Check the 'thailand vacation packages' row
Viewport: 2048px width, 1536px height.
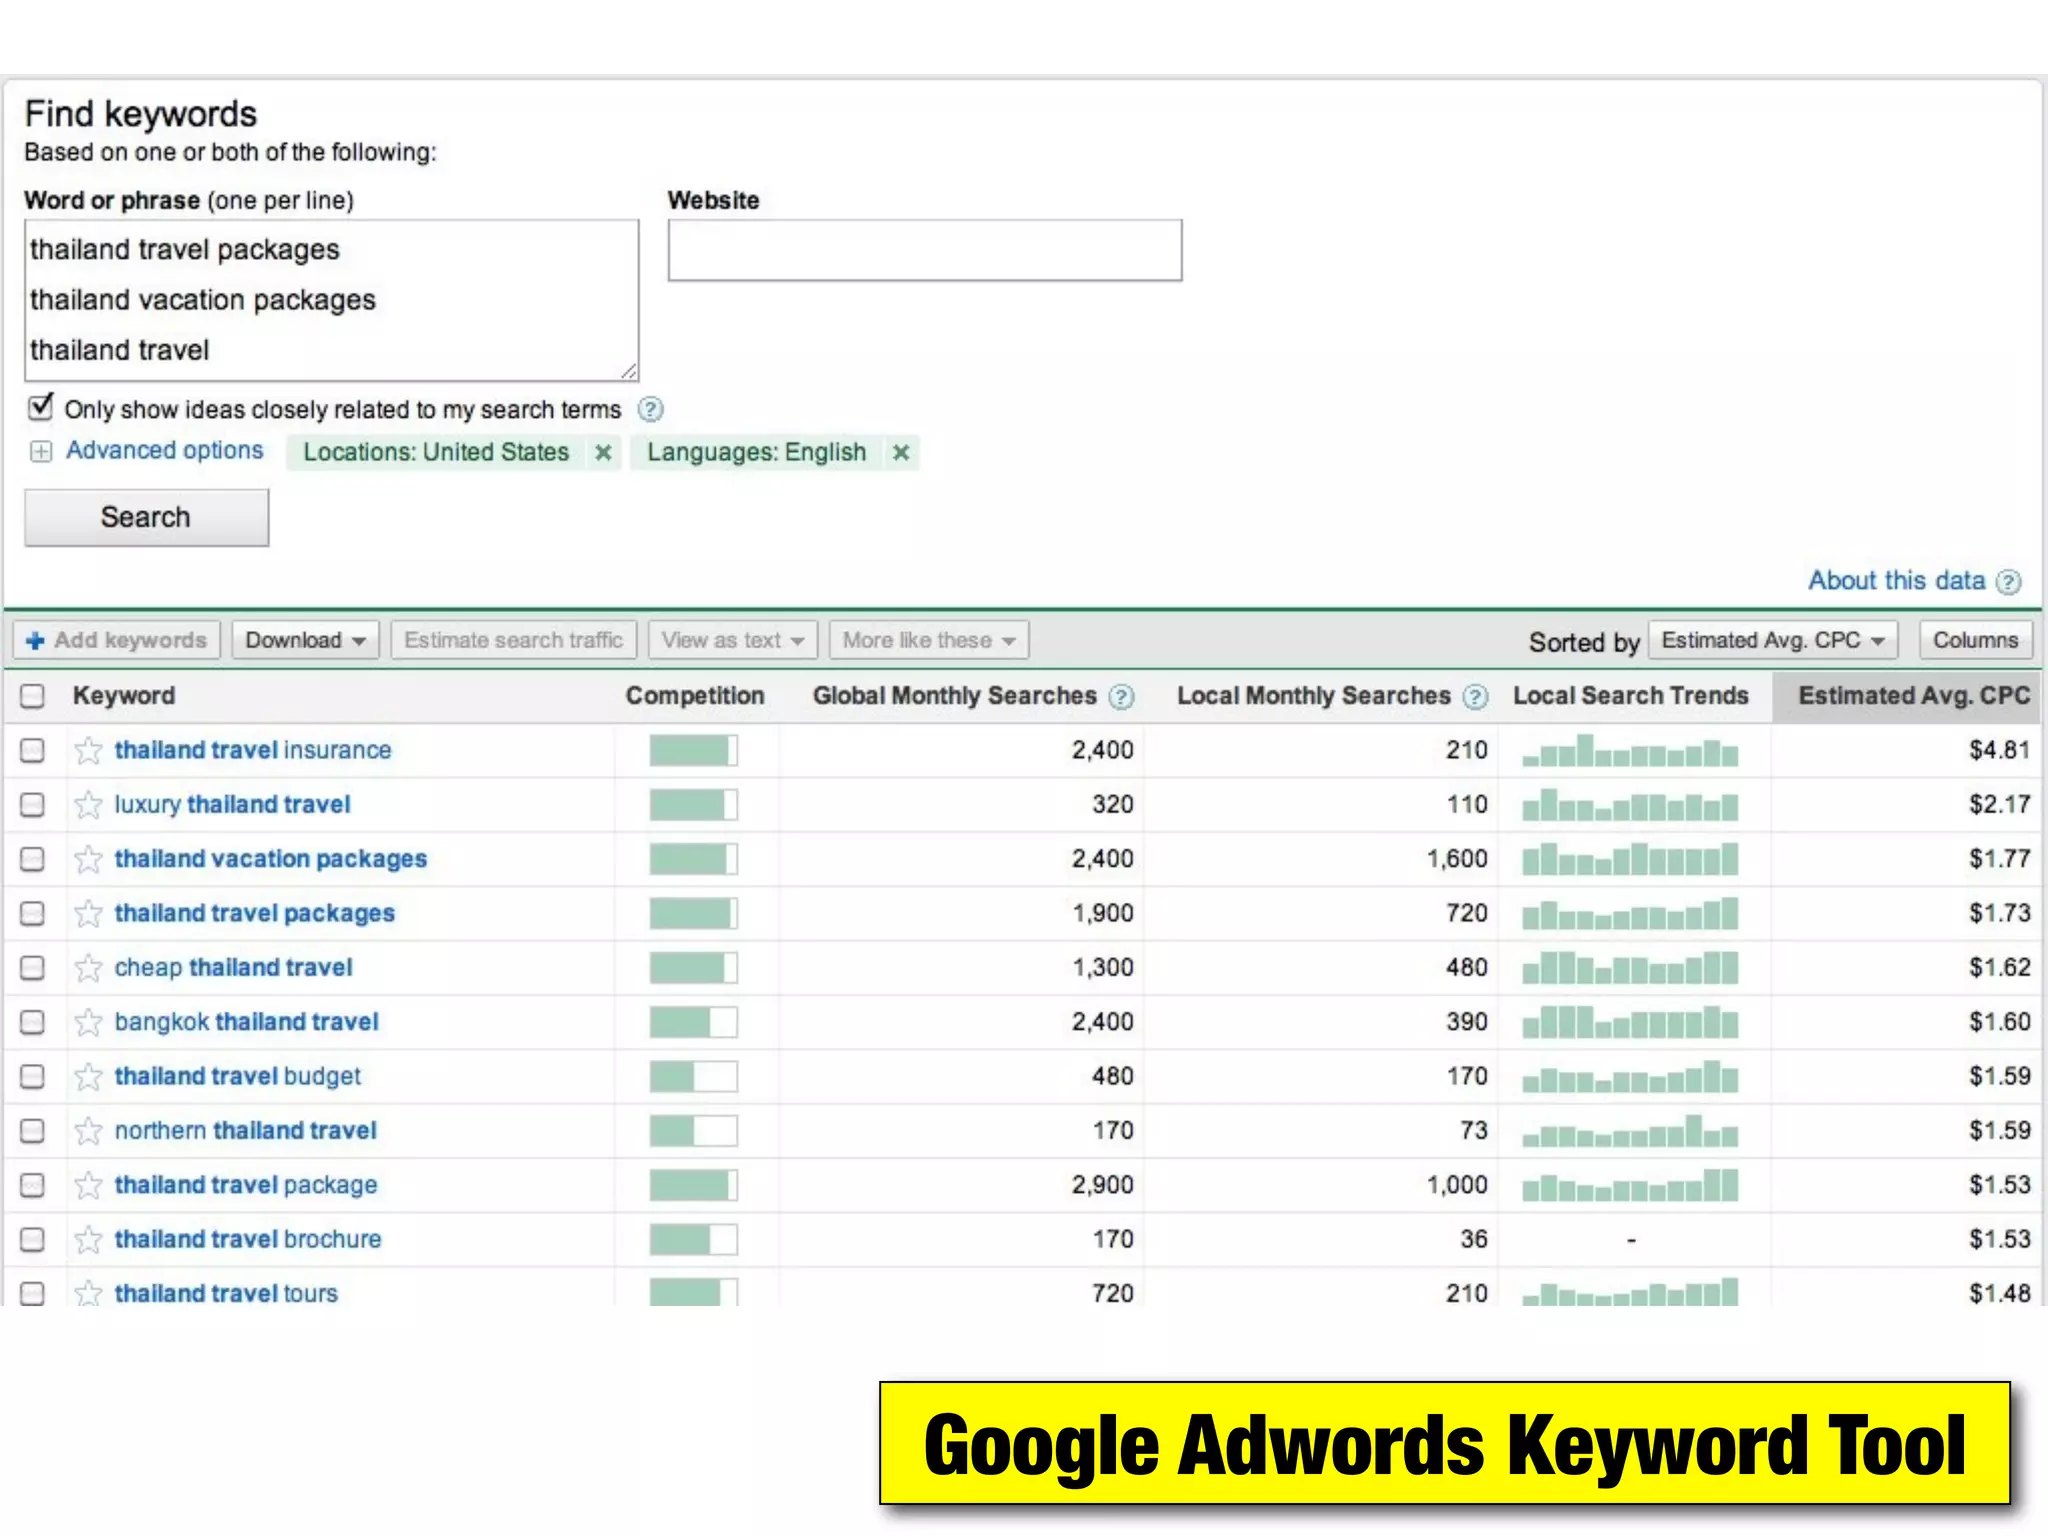[33, 859]
